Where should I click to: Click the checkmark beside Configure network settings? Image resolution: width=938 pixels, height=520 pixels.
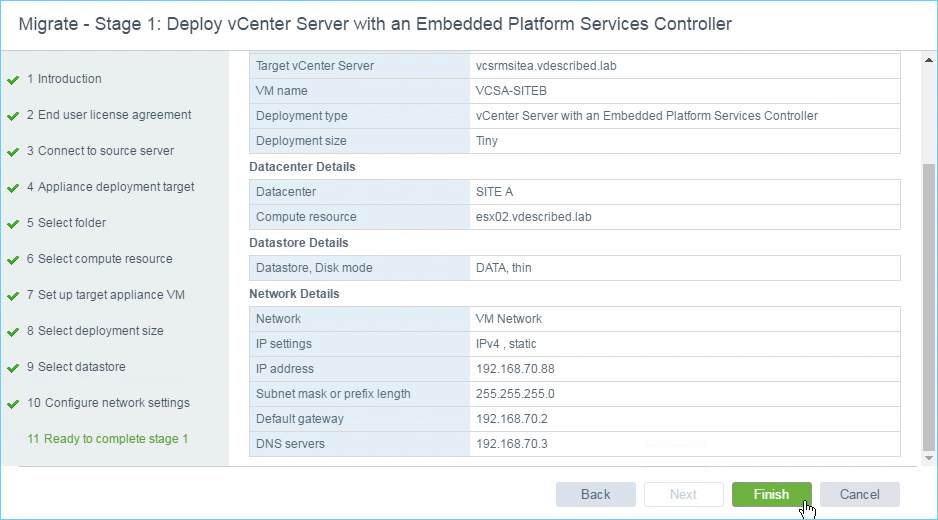tap(13, 404)
